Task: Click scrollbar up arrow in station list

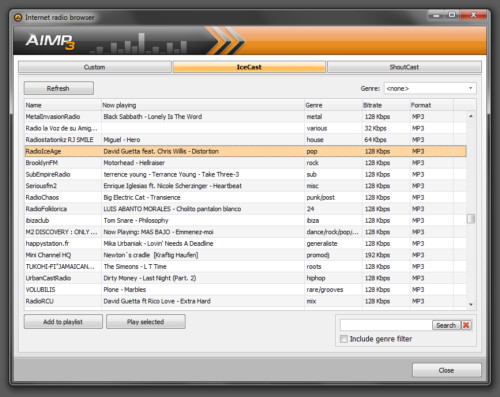Action: coord(471,116)
